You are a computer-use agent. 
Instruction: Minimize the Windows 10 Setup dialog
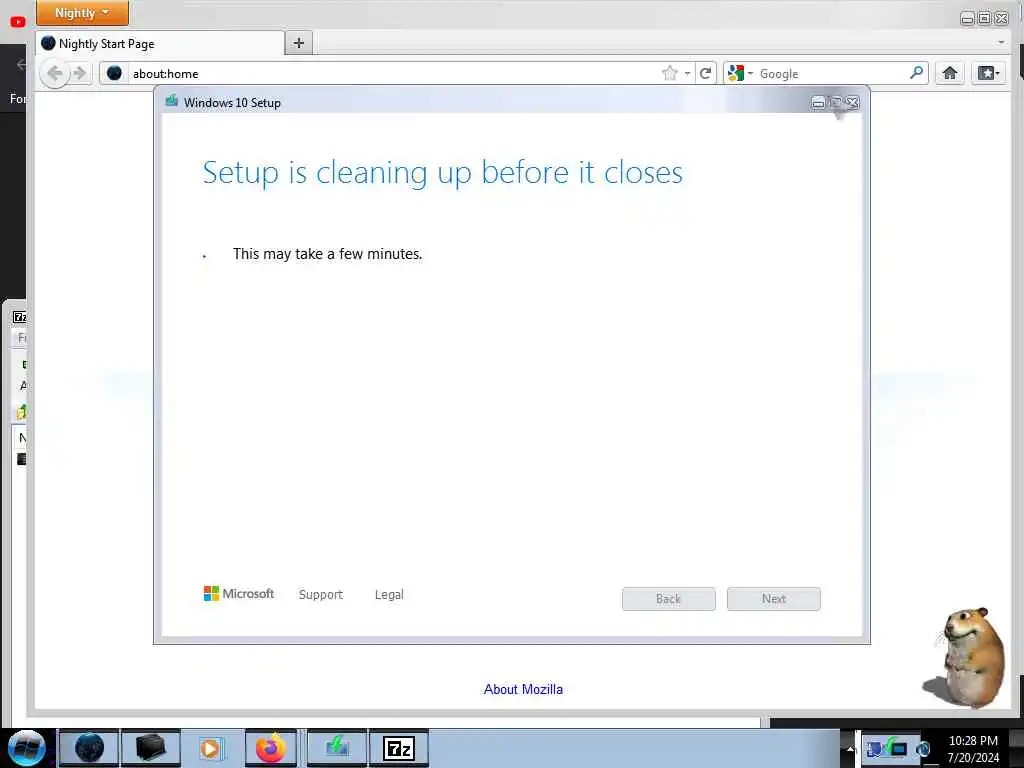[x=818, y=103]
